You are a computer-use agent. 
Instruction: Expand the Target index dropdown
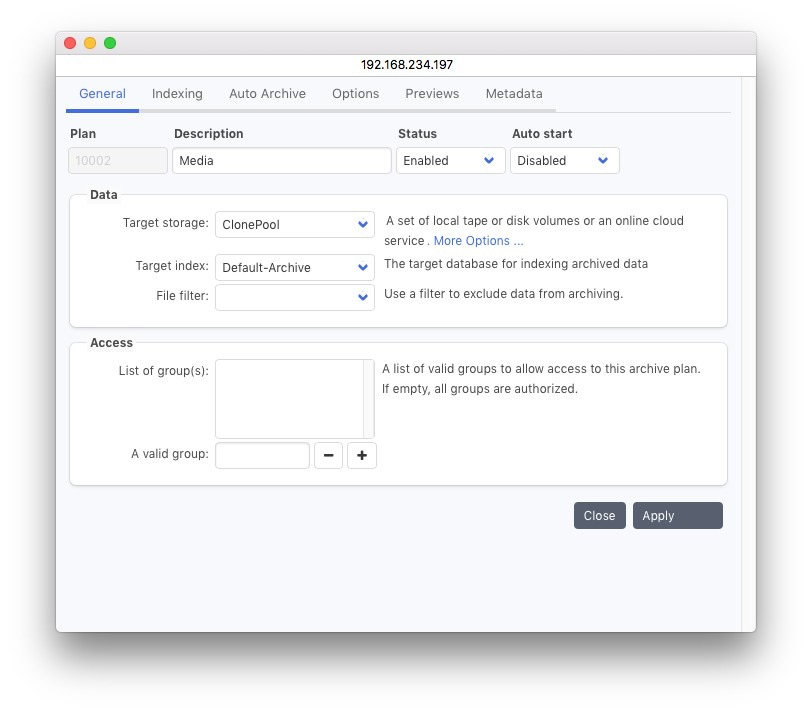coord(294,268)
